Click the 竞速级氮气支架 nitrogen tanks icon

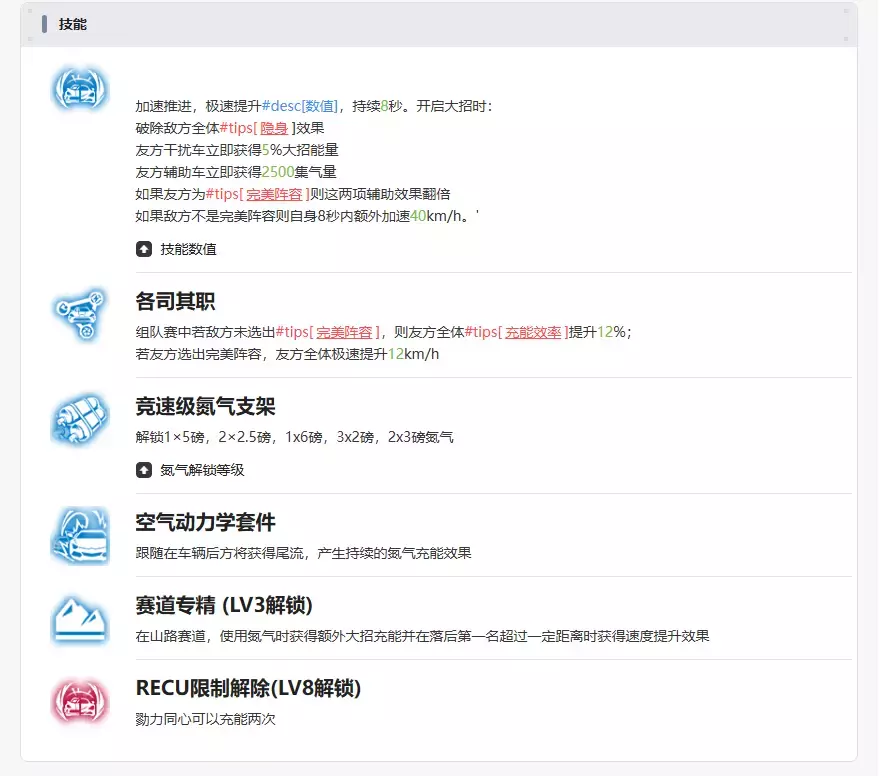79,419
